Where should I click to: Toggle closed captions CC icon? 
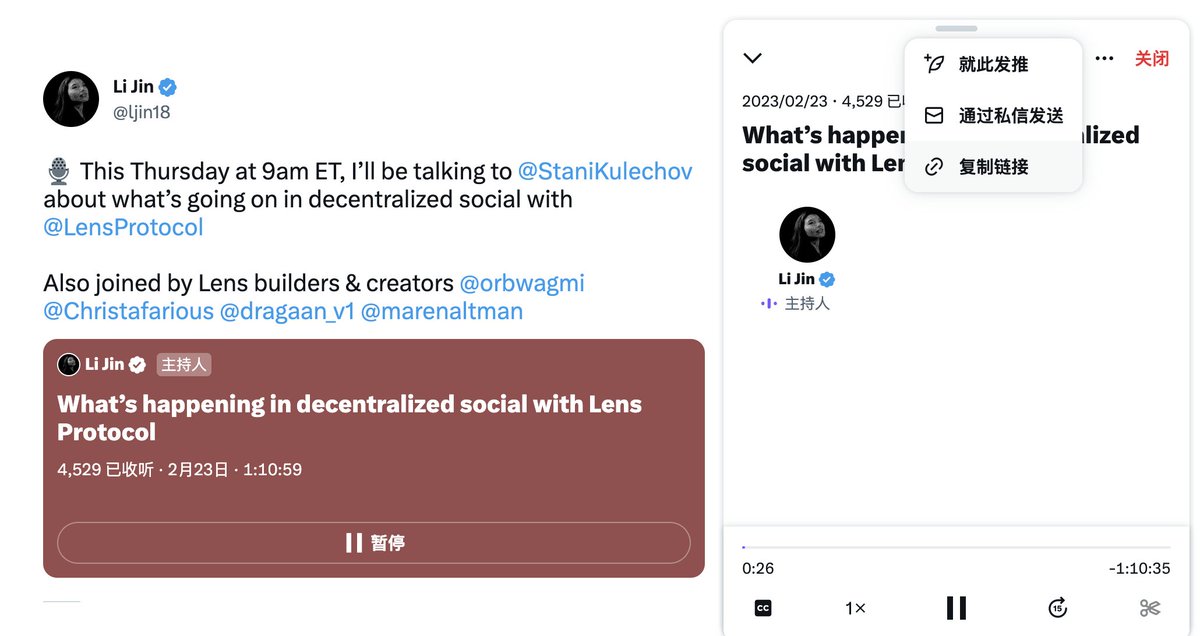(763, 607)
